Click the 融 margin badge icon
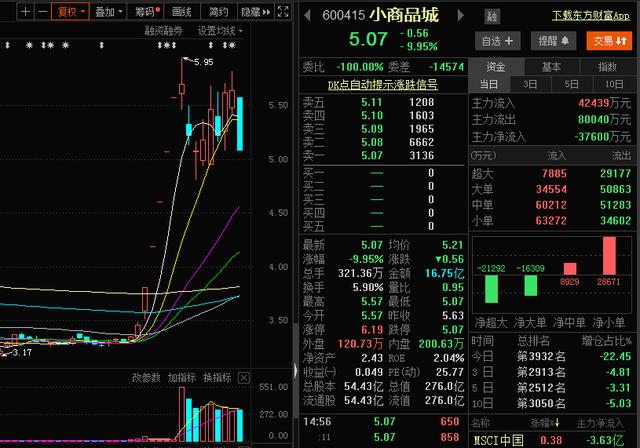The height and width of the screenshot is (448, 640). [492, 16]
